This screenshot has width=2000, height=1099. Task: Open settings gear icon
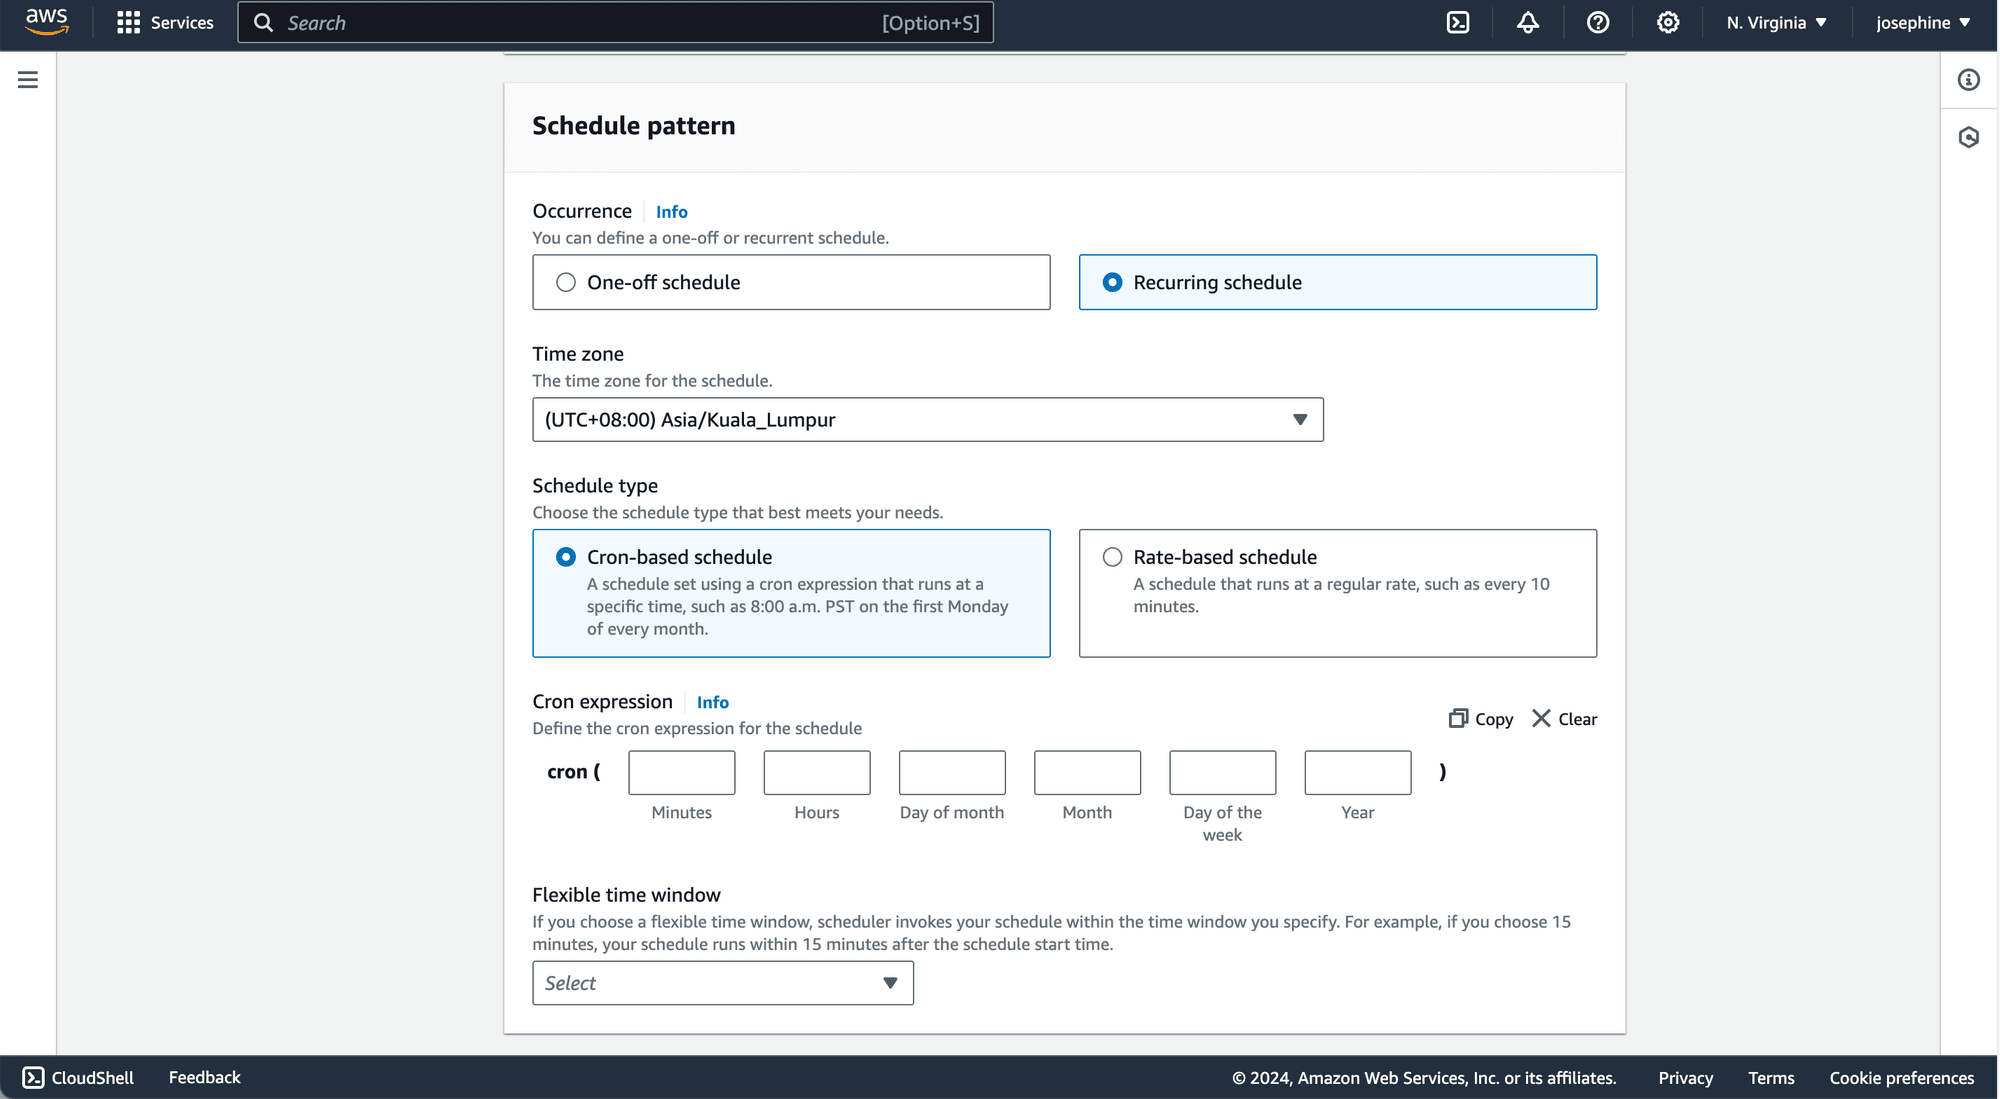click(1668, 23)
